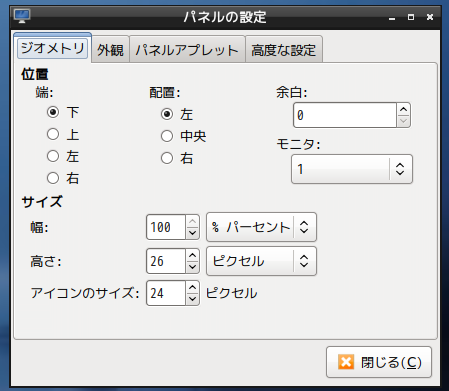Click the monitor icon in the title bar
This screenshot has width=449, height=391.
point(22,16)
